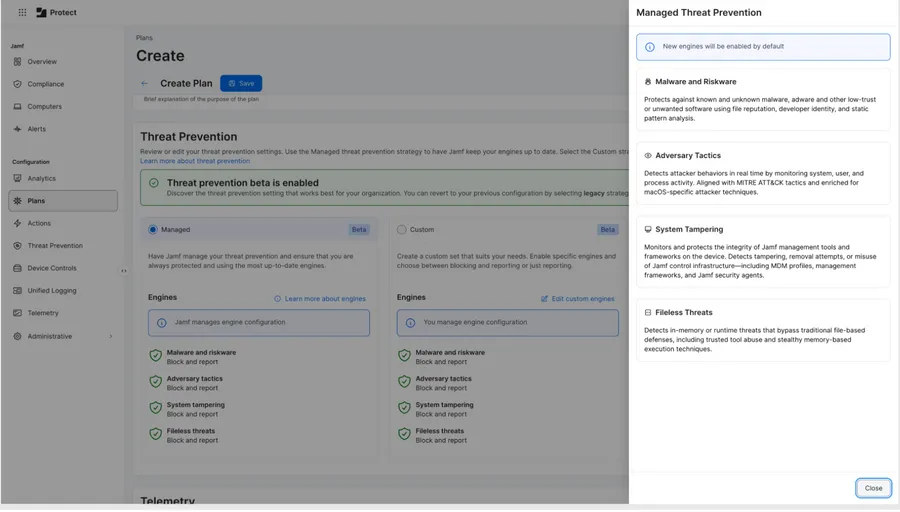
Task: Click the back arrow beside Create Plan
Action: (144, 84)
